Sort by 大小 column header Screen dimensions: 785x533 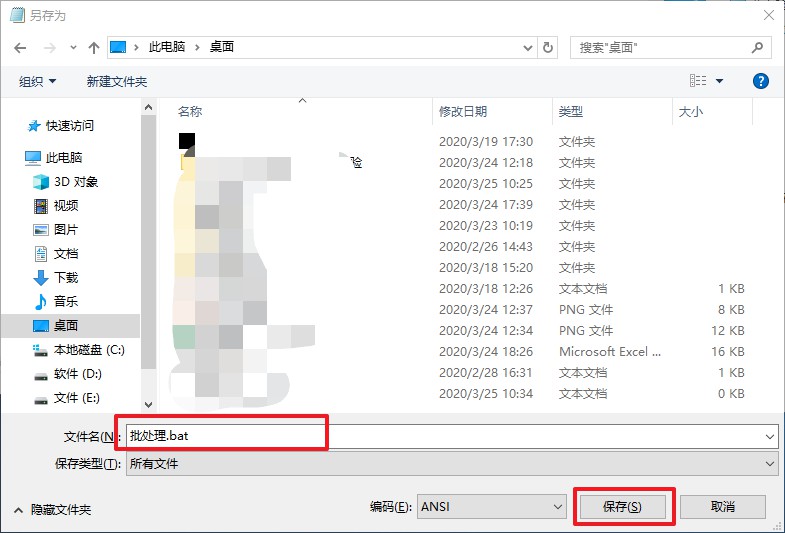coord(691,112)
